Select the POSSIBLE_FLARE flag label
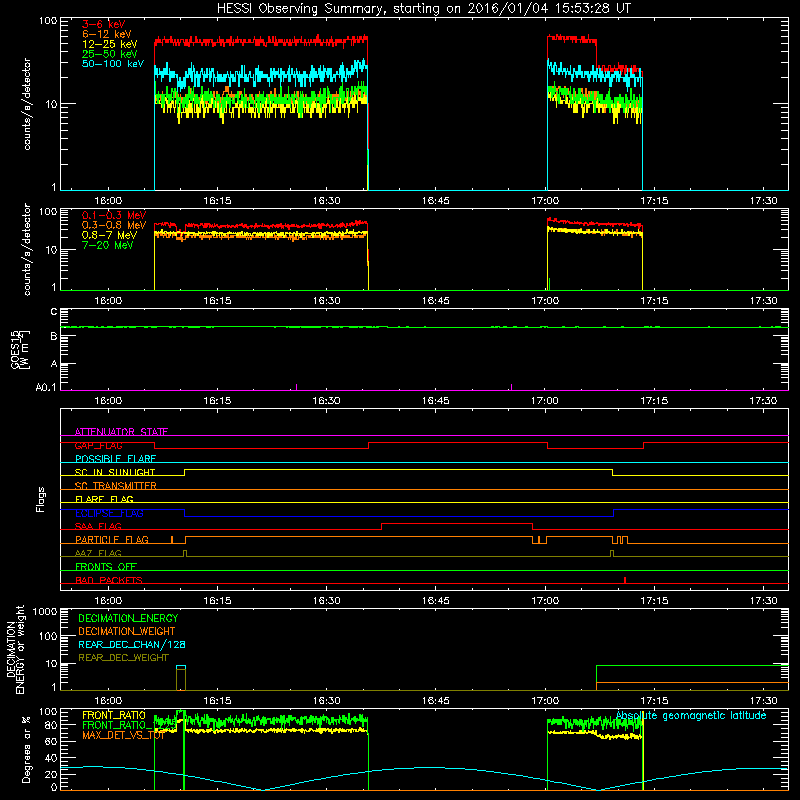The image size is (800, 800). [x=115, y=459]
